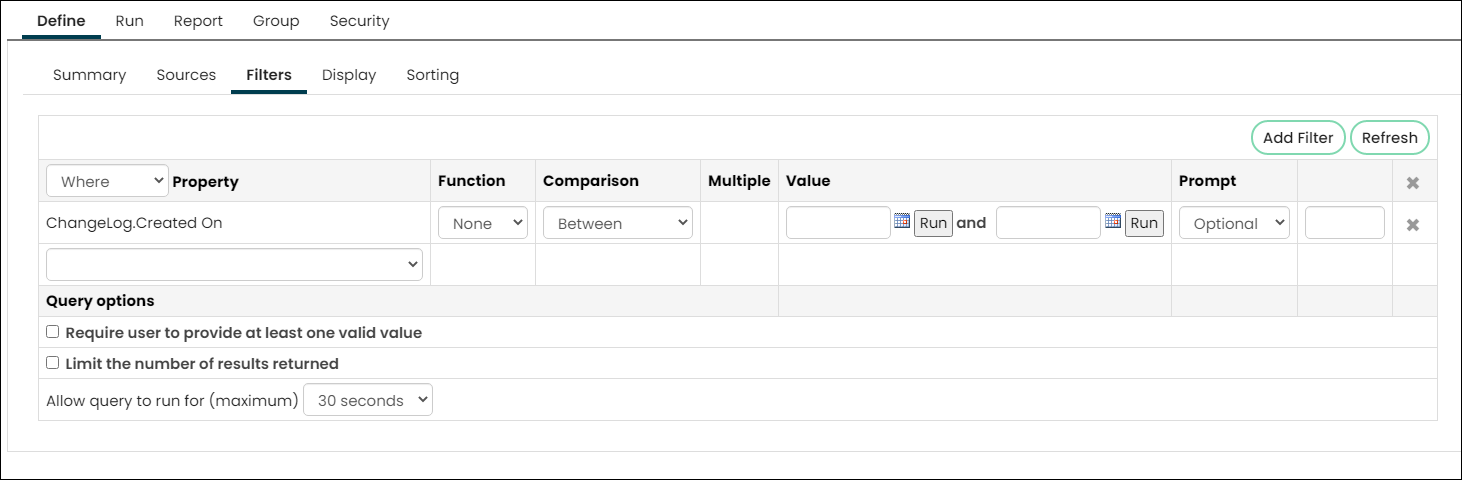Check Limit the number of results returned

click(53, 363)
